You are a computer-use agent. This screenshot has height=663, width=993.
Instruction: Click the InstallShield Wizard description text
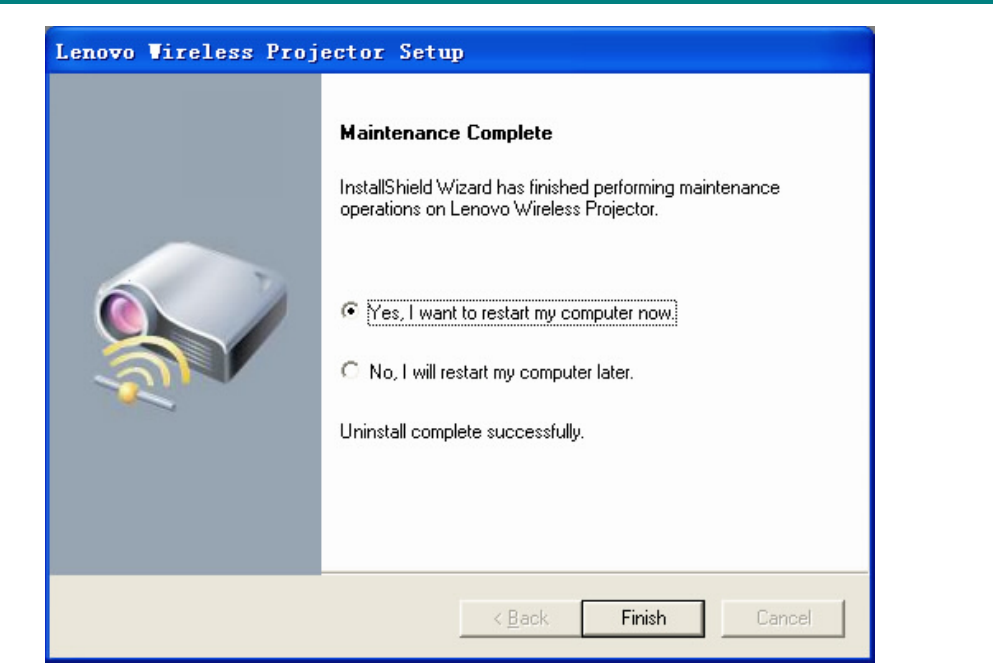pos(560,198)
